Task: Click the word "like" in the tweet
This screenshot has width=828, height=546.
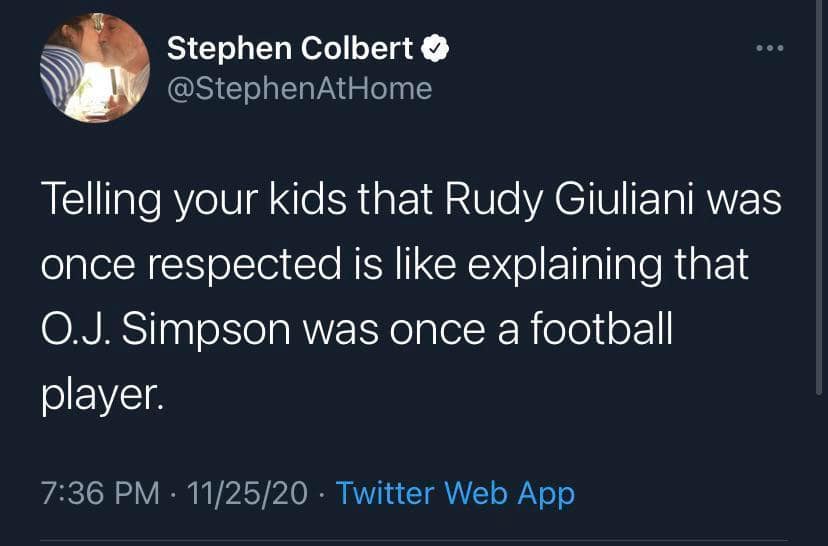Action: tap(421, 266)
